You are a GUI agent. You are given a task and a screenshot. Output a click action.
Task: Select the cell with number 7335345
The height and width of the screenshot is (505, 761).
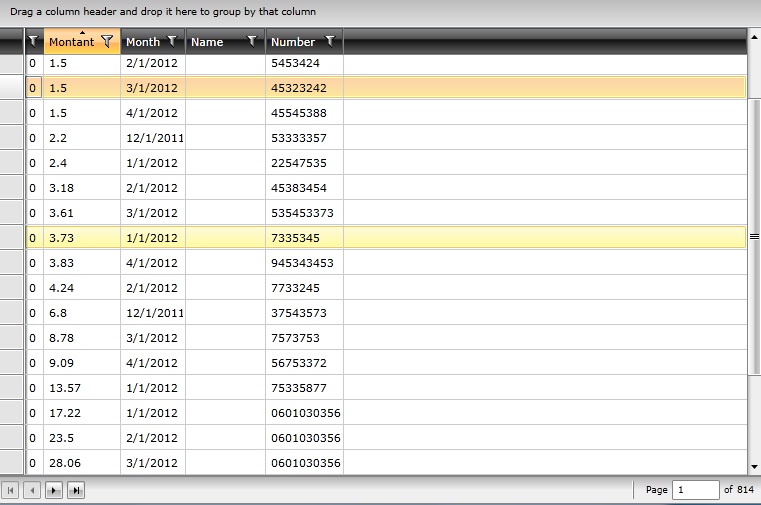click(304, 238)
